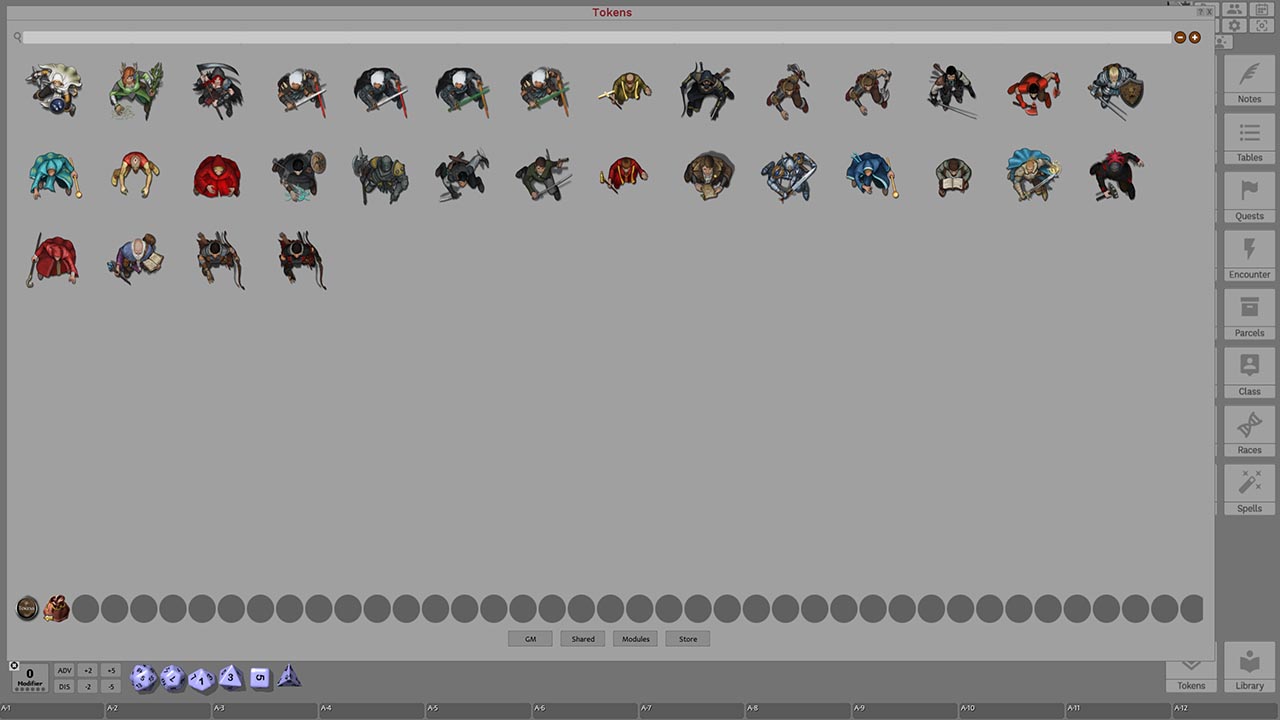Open the Options gear icon at top right
Screen dimensions: 1280x720
click(1234, 25)
